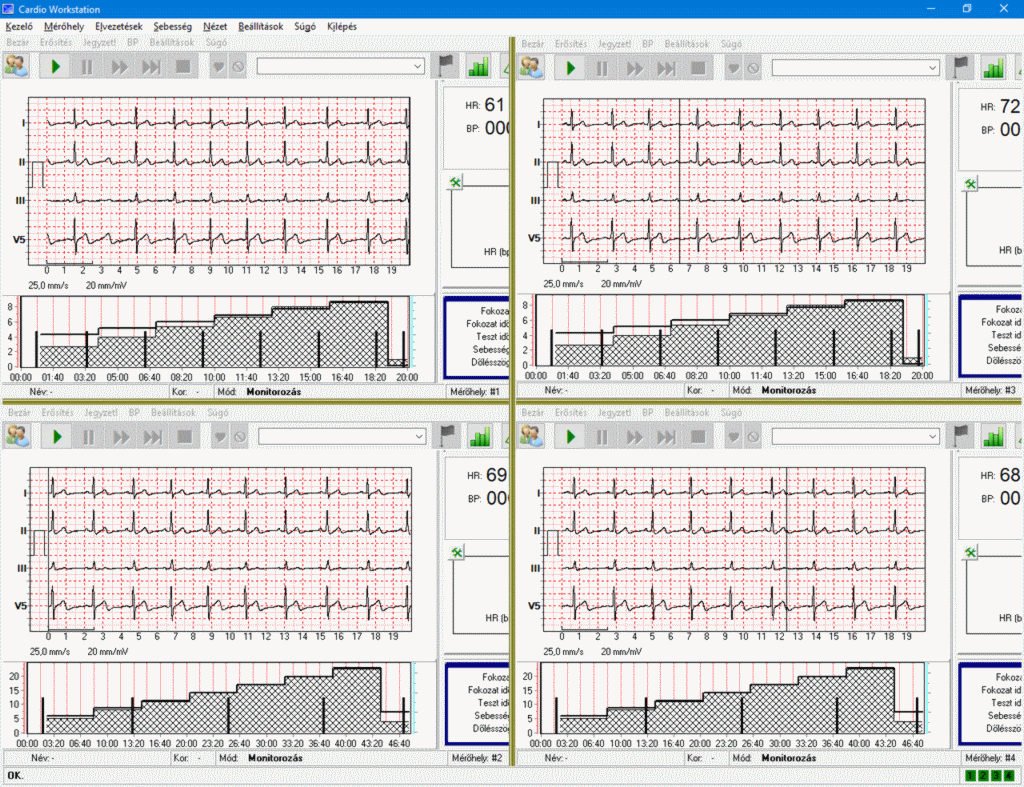Stop the test in station #1 toolbar

click(x=183, y=67)
